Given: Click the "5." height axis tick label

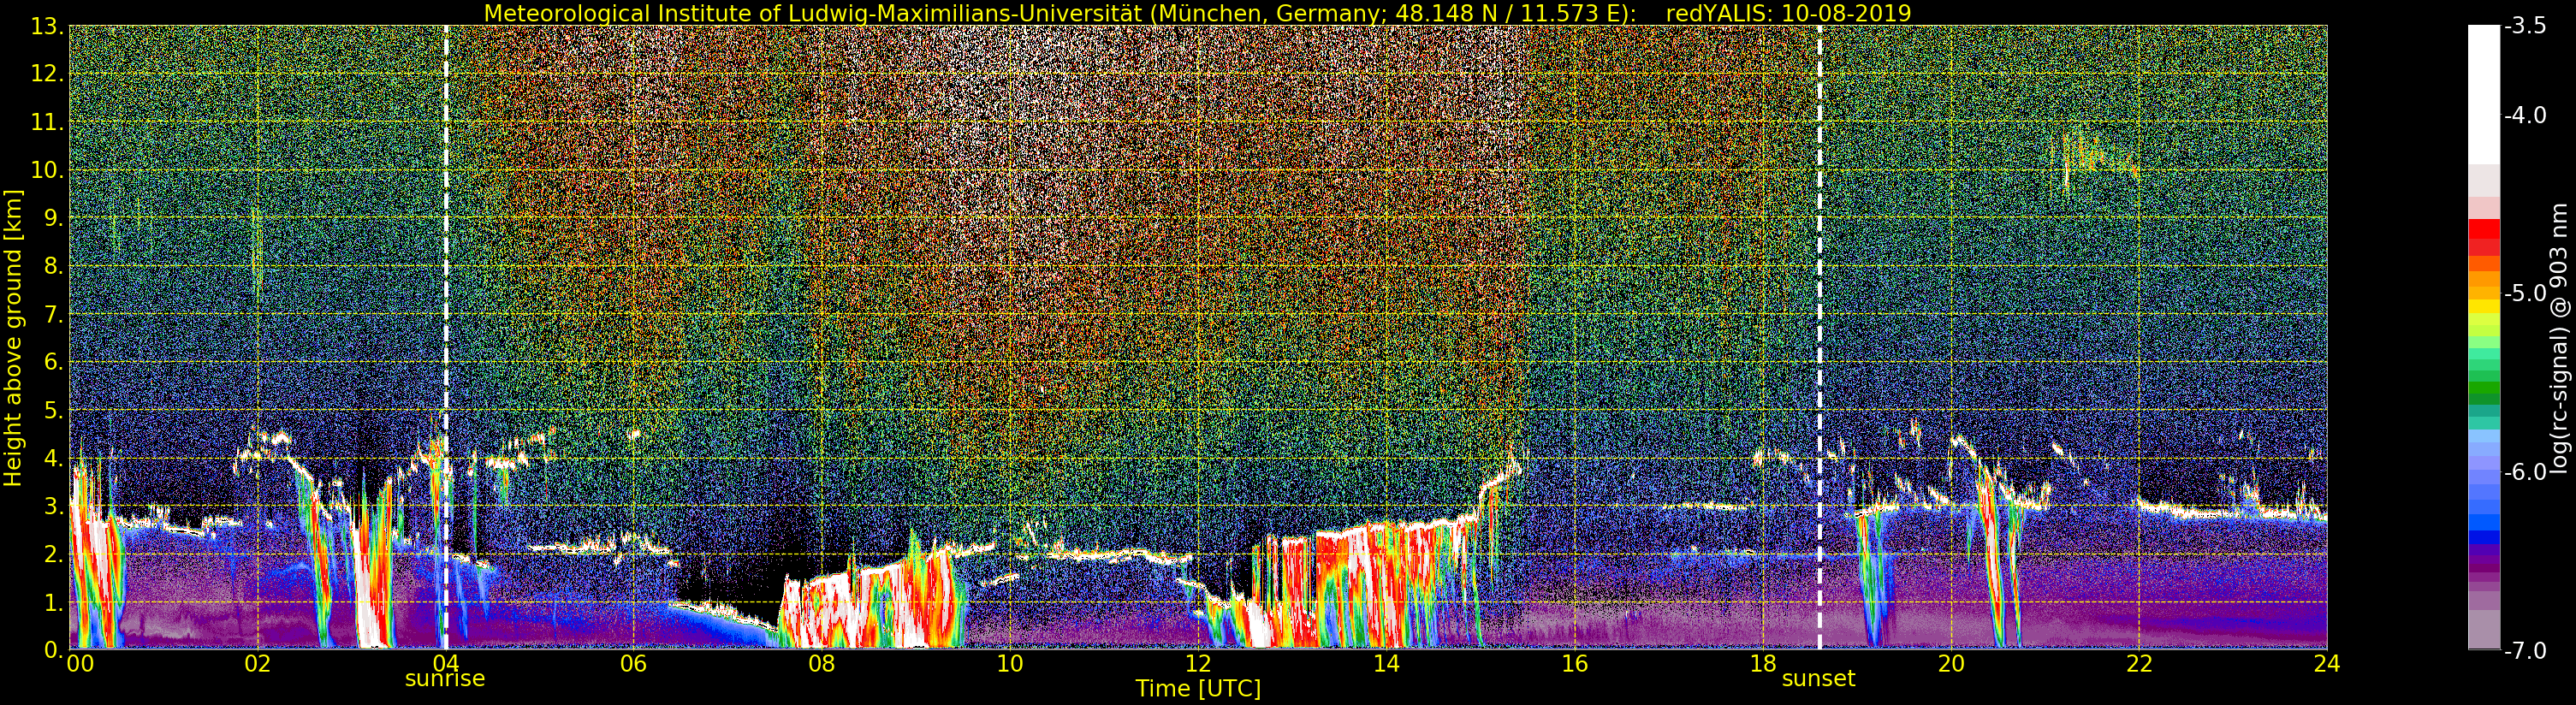Looking at the screenshot, I should coord(53,410).
